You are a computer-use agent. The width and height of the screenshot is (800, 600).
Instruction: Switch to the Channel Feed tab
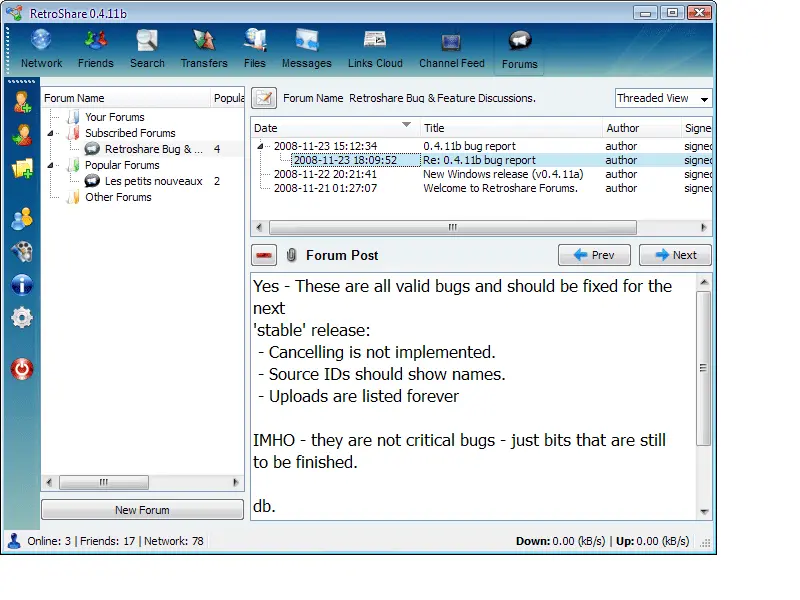451,49
